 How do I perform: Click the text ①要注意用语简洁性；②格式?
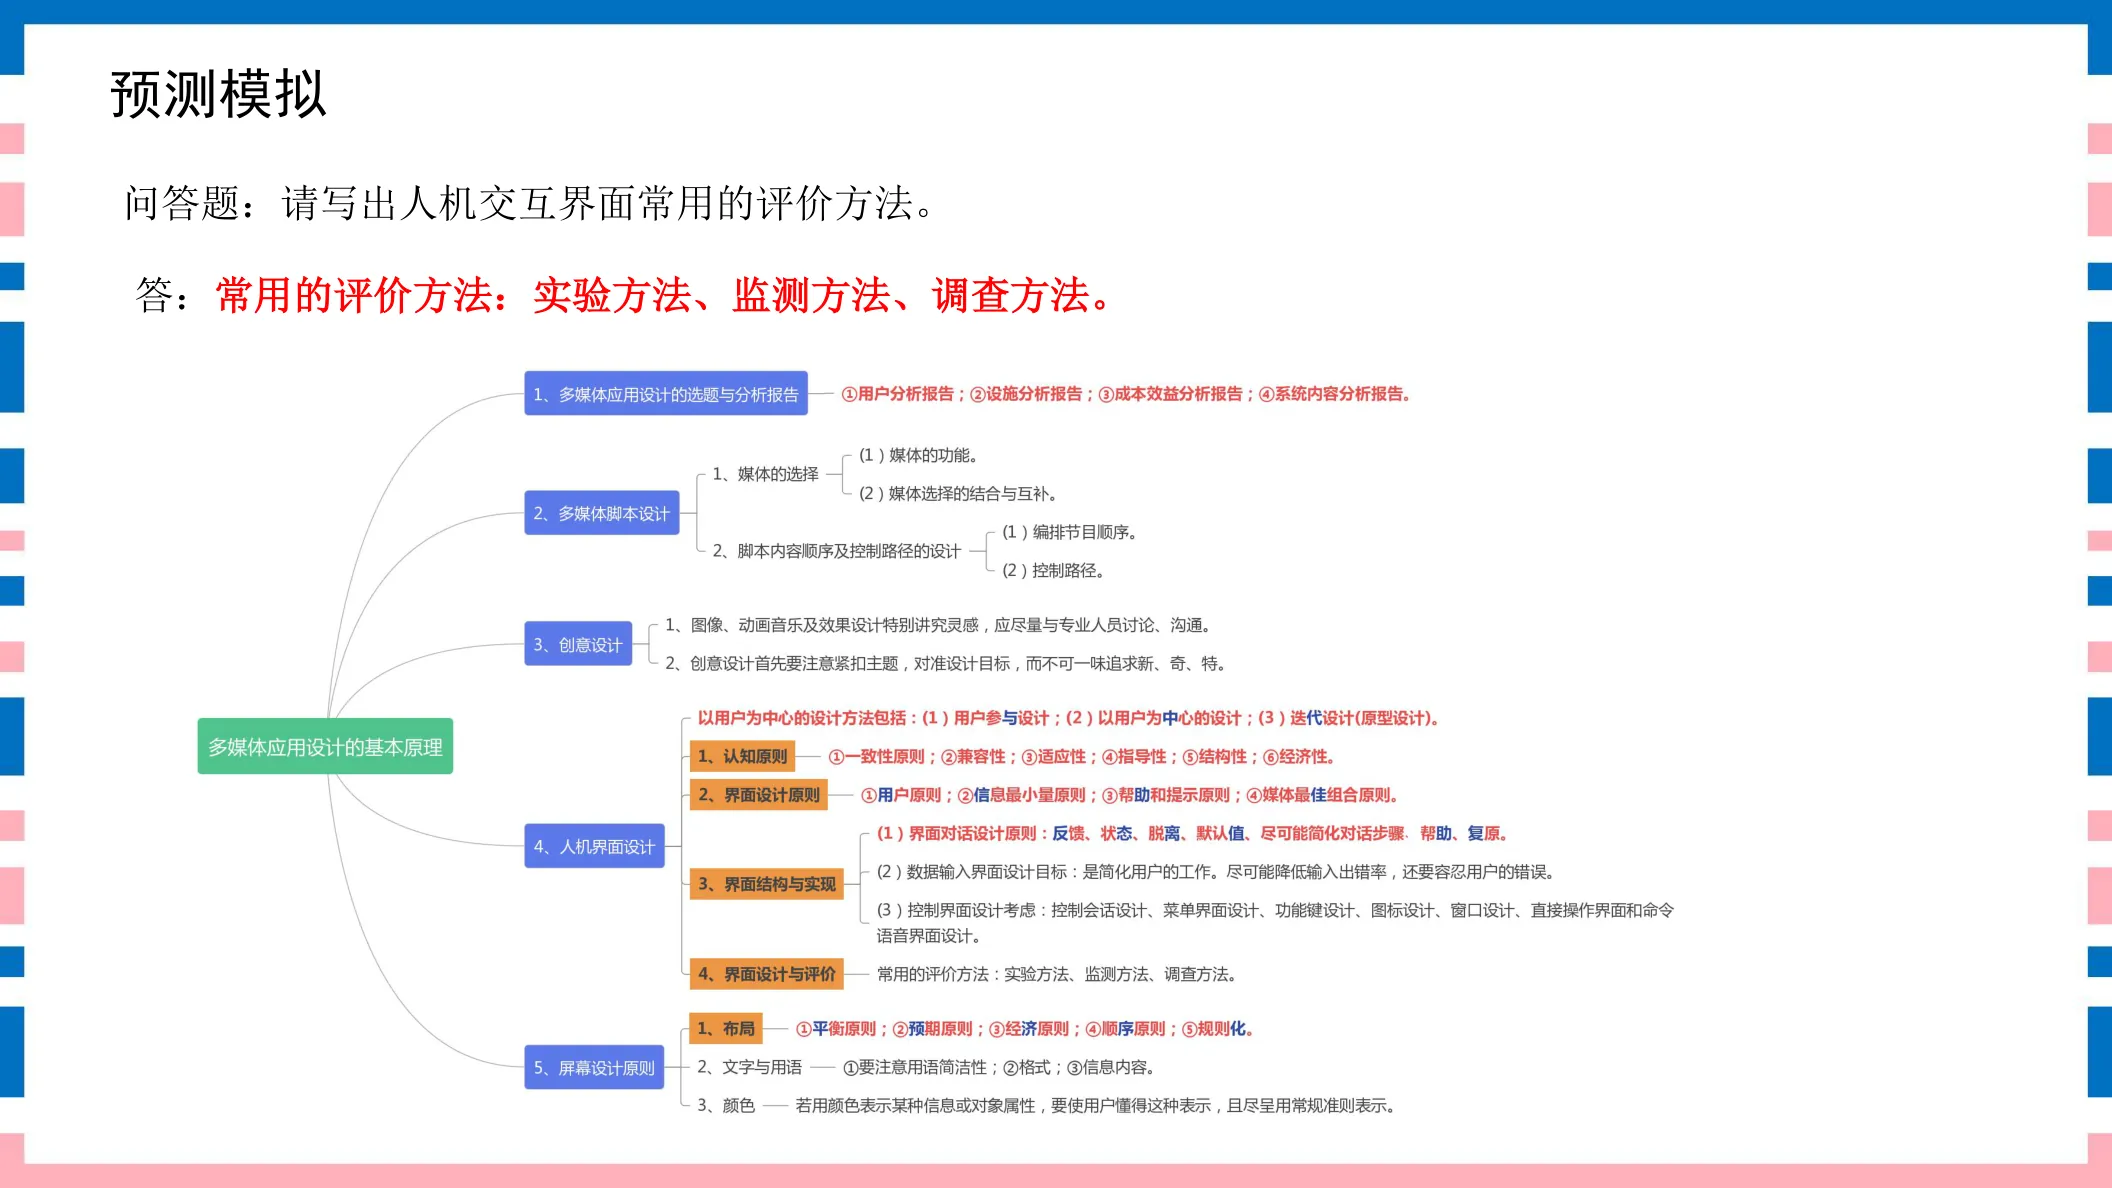pyautogui.click(x=1001, y=1067)
